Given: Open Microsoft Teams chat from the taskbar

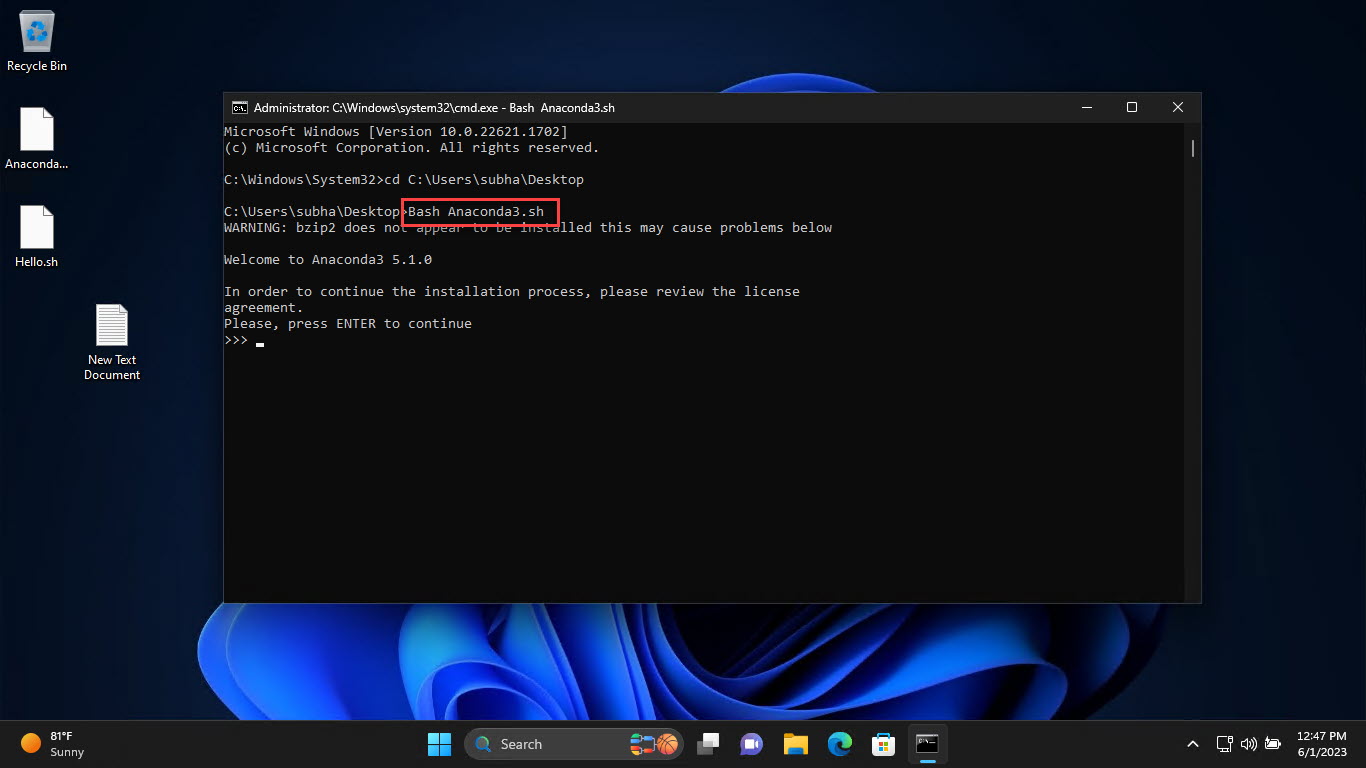Looking at the screenshot, I should point(750,744).
